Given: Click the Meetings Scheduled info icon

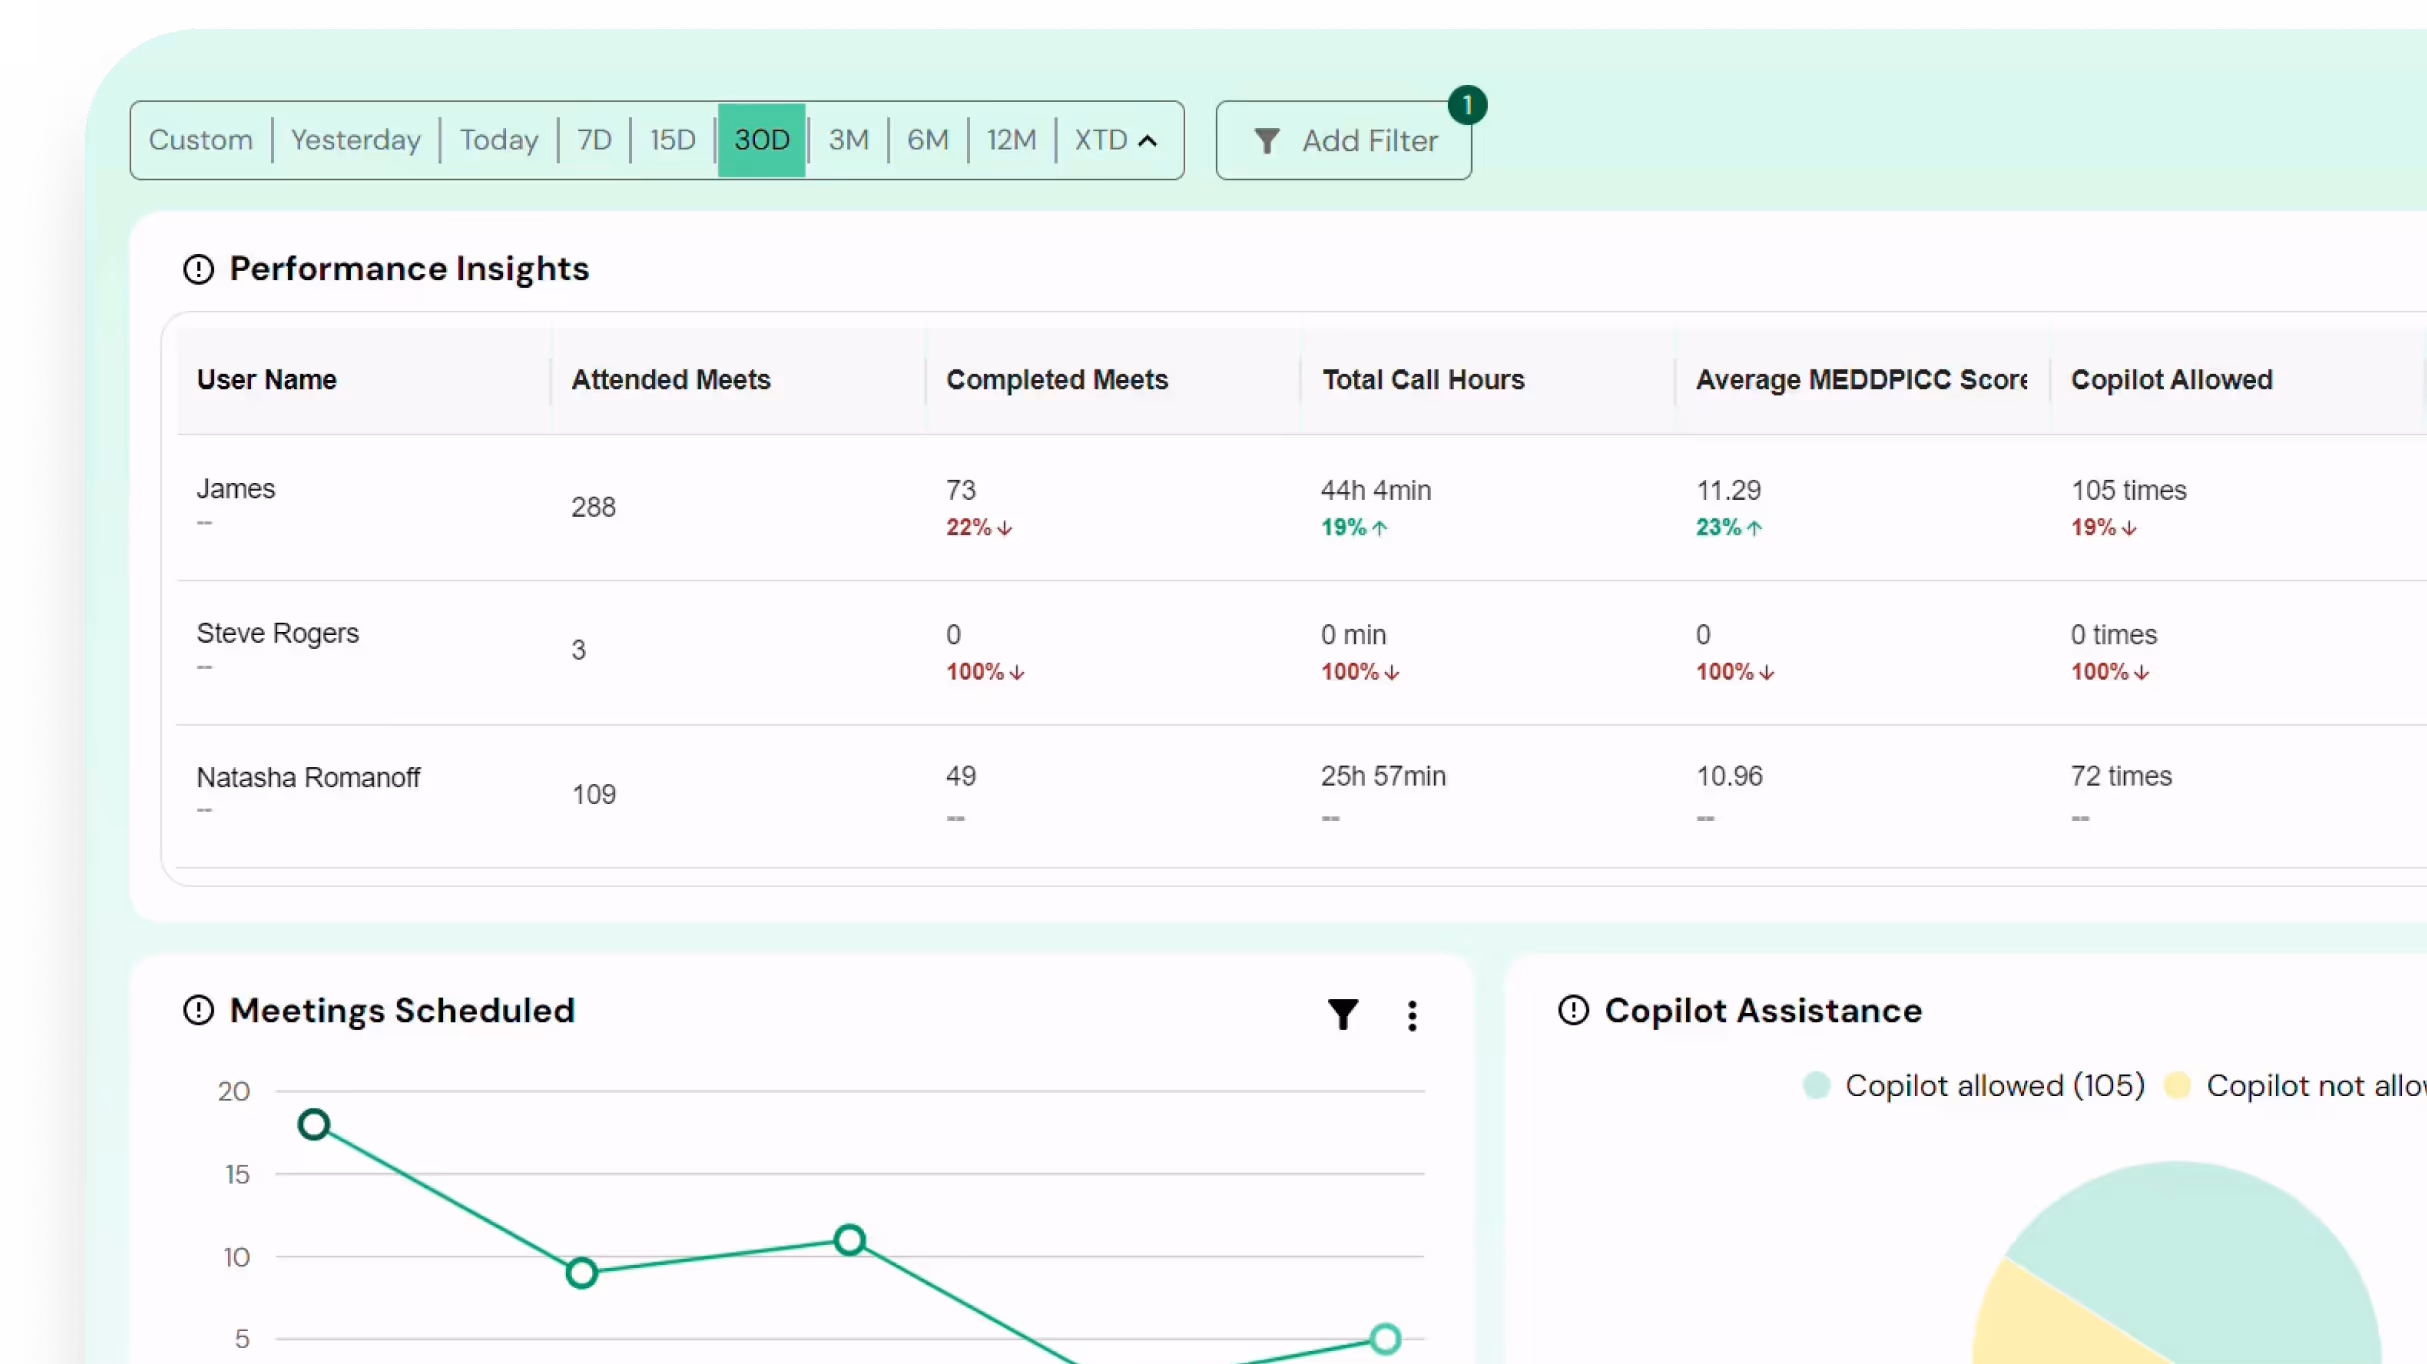Looking at the screenshot, I should 198,1010.
